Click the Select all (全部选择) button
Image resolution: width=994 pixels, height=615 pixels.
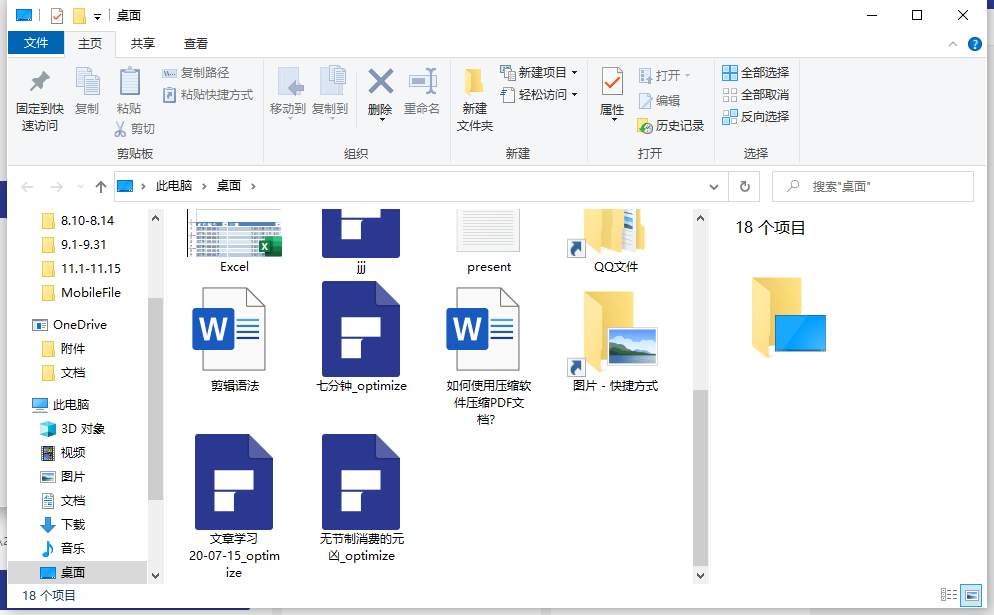click(x=756, y=72)
